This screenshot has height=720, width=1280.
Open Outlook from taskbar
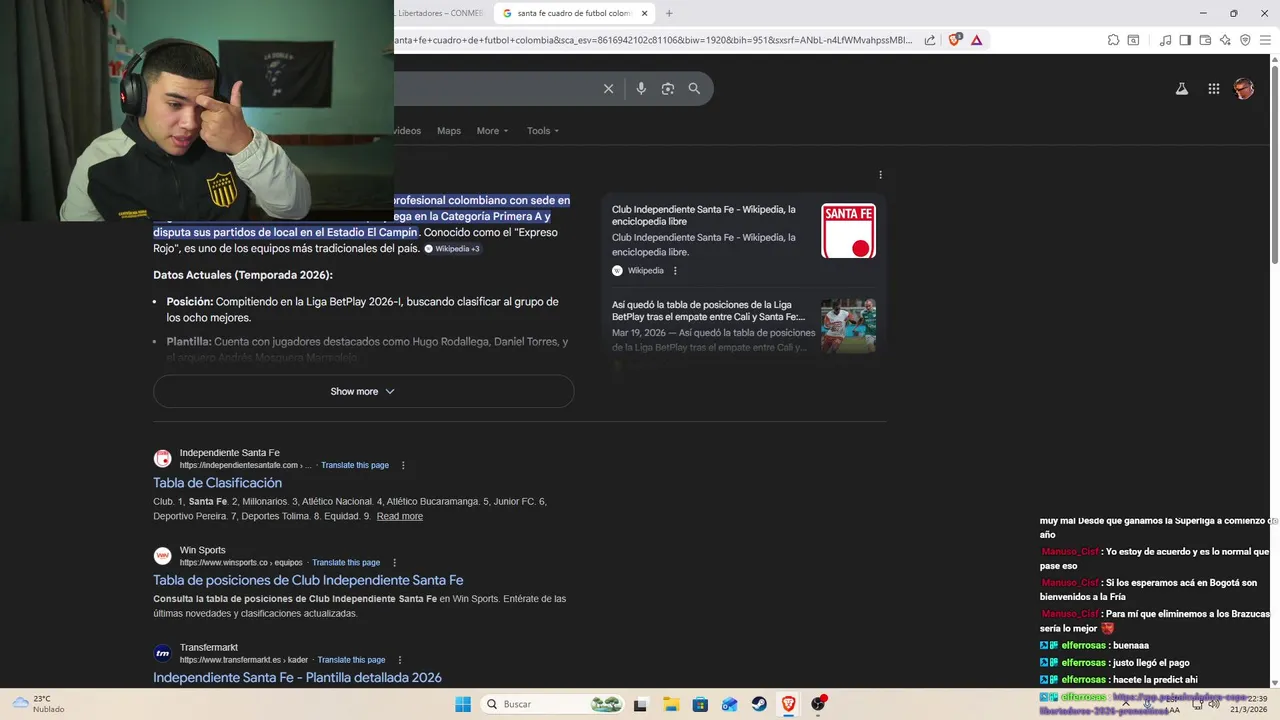point(730,704)
